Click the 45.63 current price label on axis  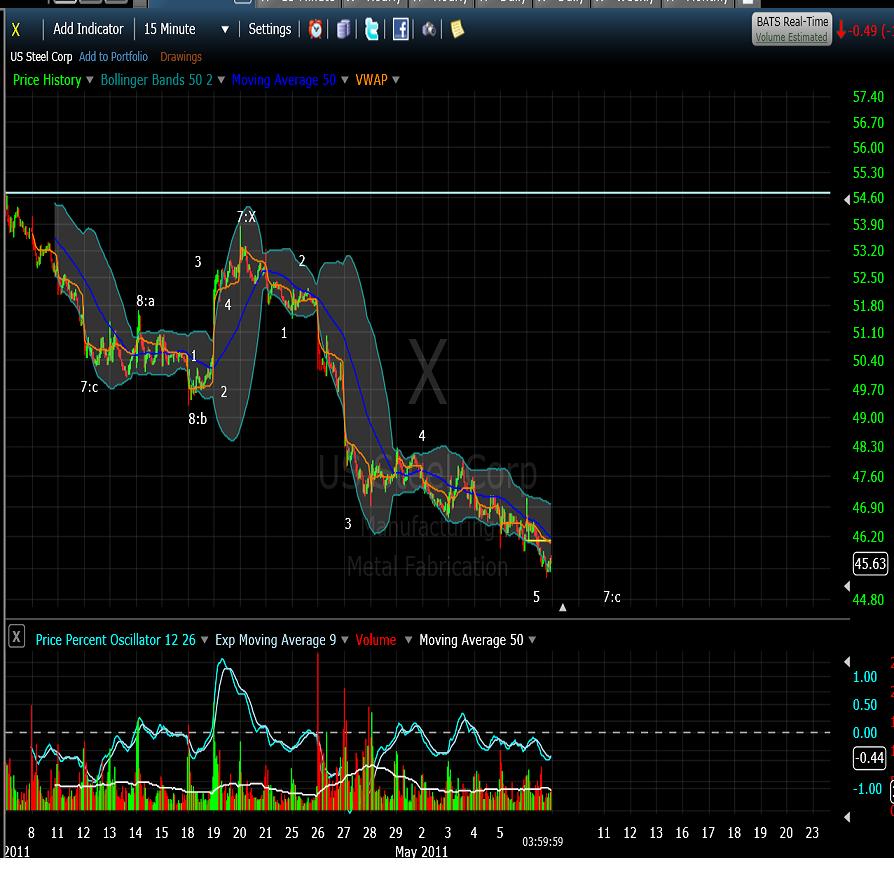870,564
